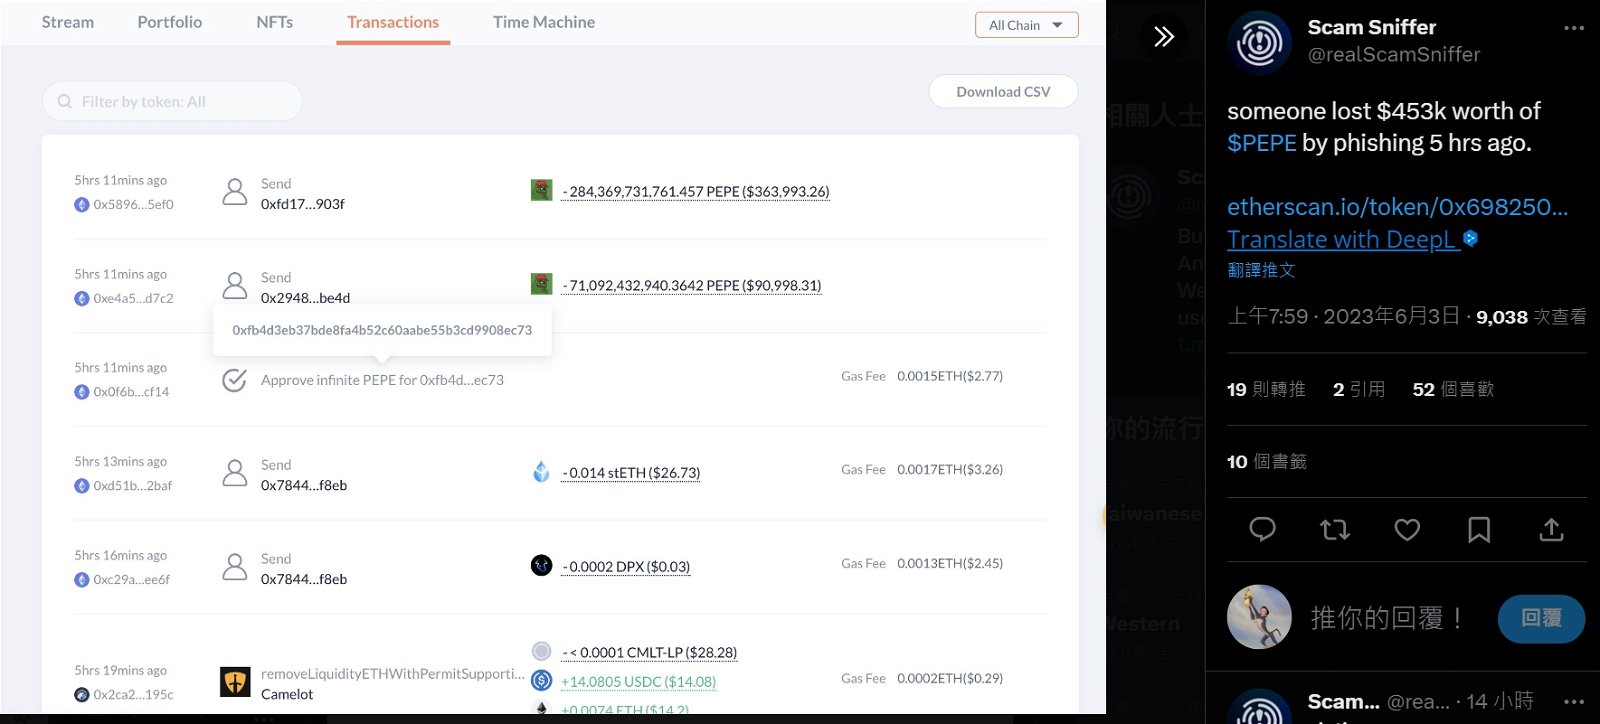Expand the All Chain dropdown
The width and height of the screenshot is (1600, 724).
click(1026, 25)
